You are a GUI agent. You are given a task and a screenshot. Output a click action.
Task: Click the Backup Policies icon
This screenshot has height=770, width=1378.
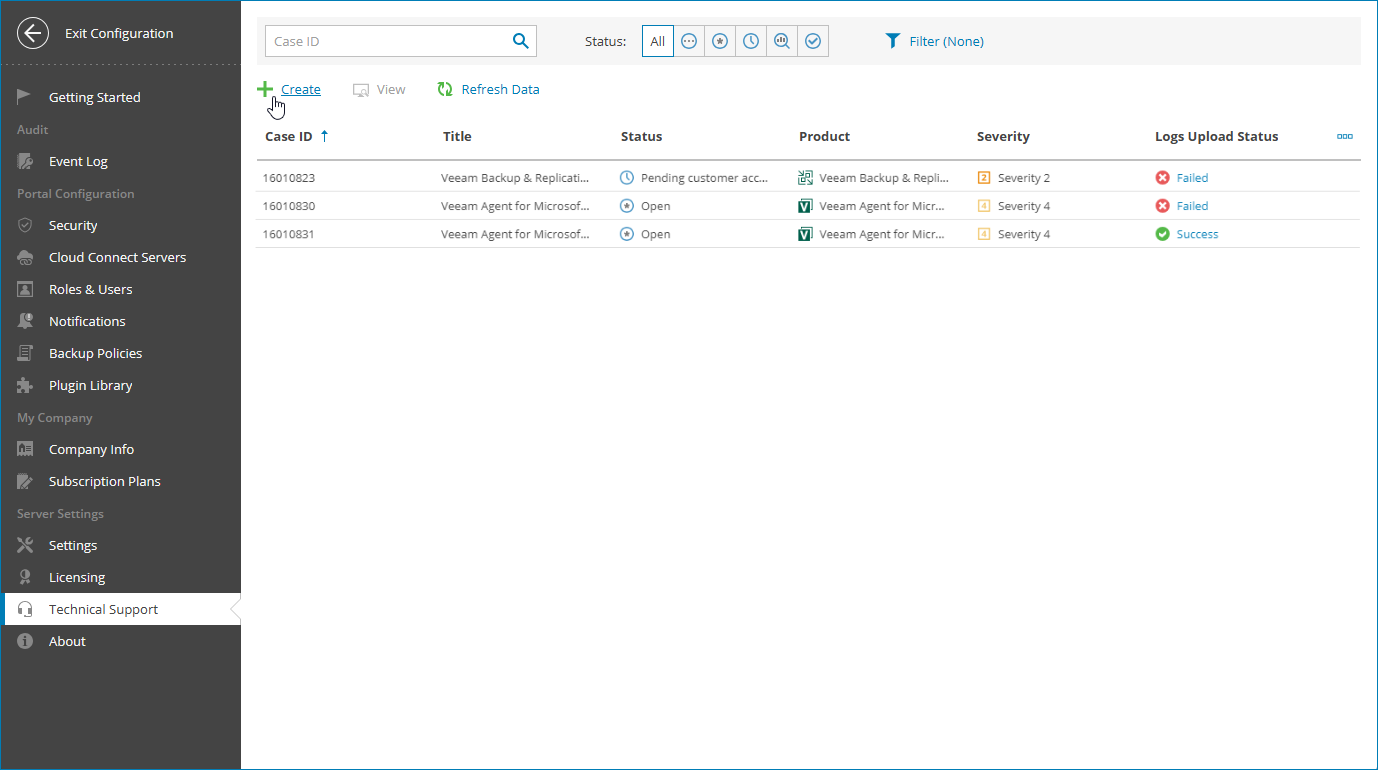[x=25, y=353]
